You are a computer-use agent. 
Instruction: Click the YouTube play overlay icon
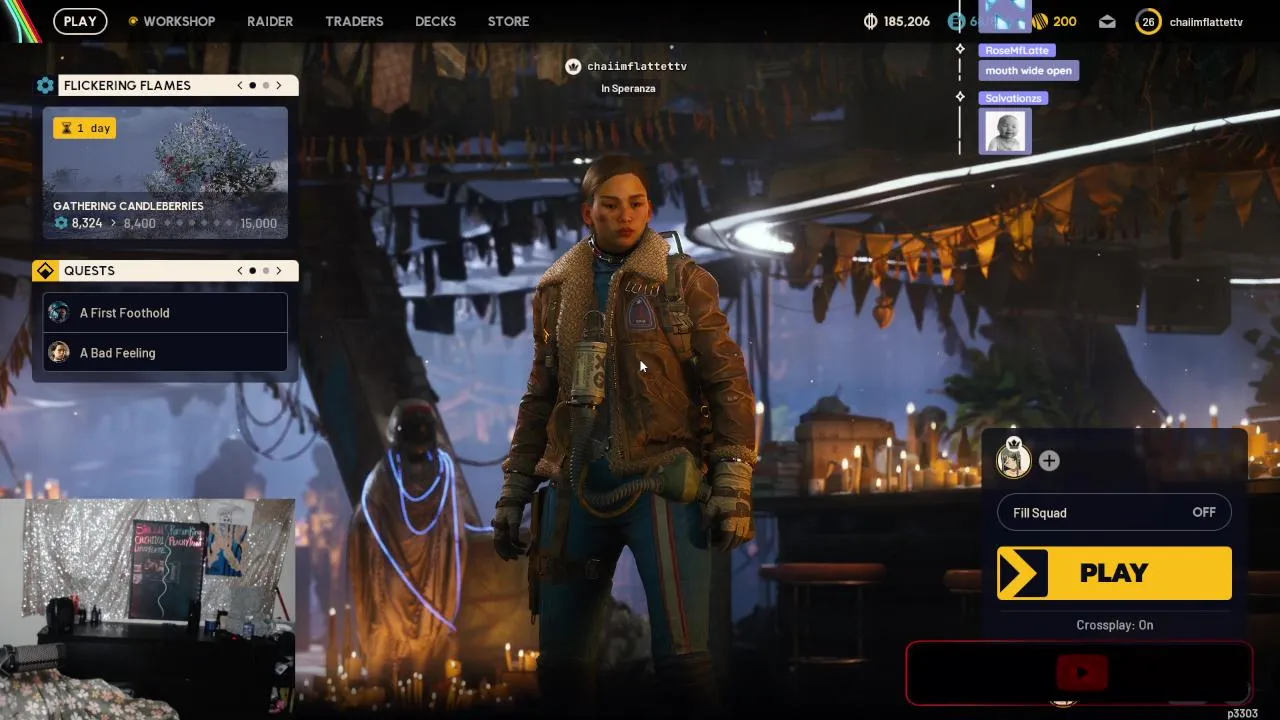(1081, 673)
